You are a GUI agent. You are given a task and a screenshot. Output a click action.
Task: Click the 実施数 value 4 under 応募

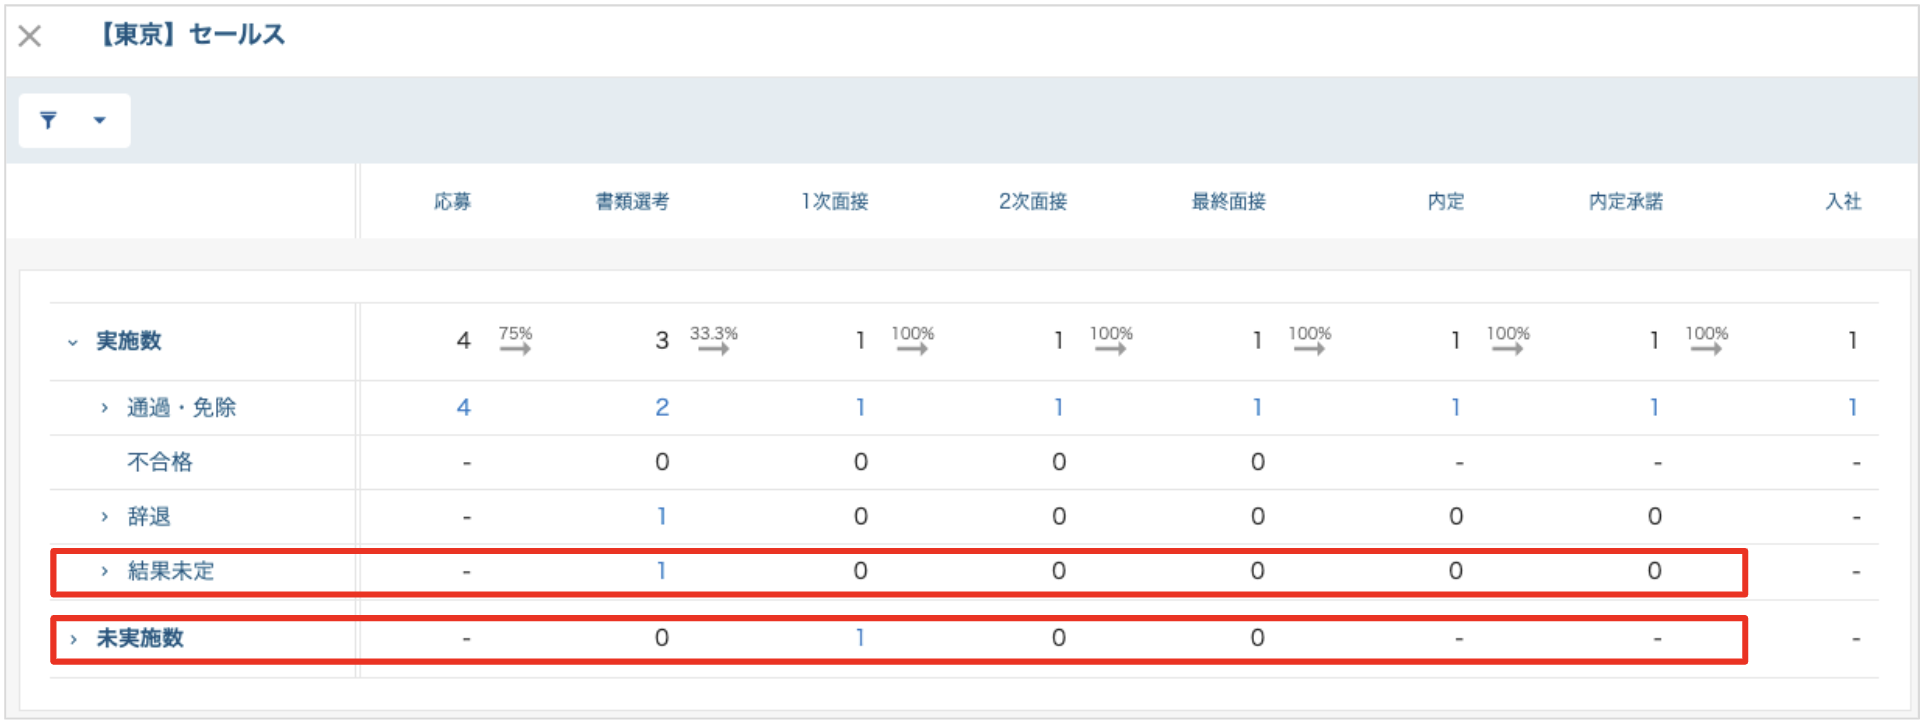[463, 341]
